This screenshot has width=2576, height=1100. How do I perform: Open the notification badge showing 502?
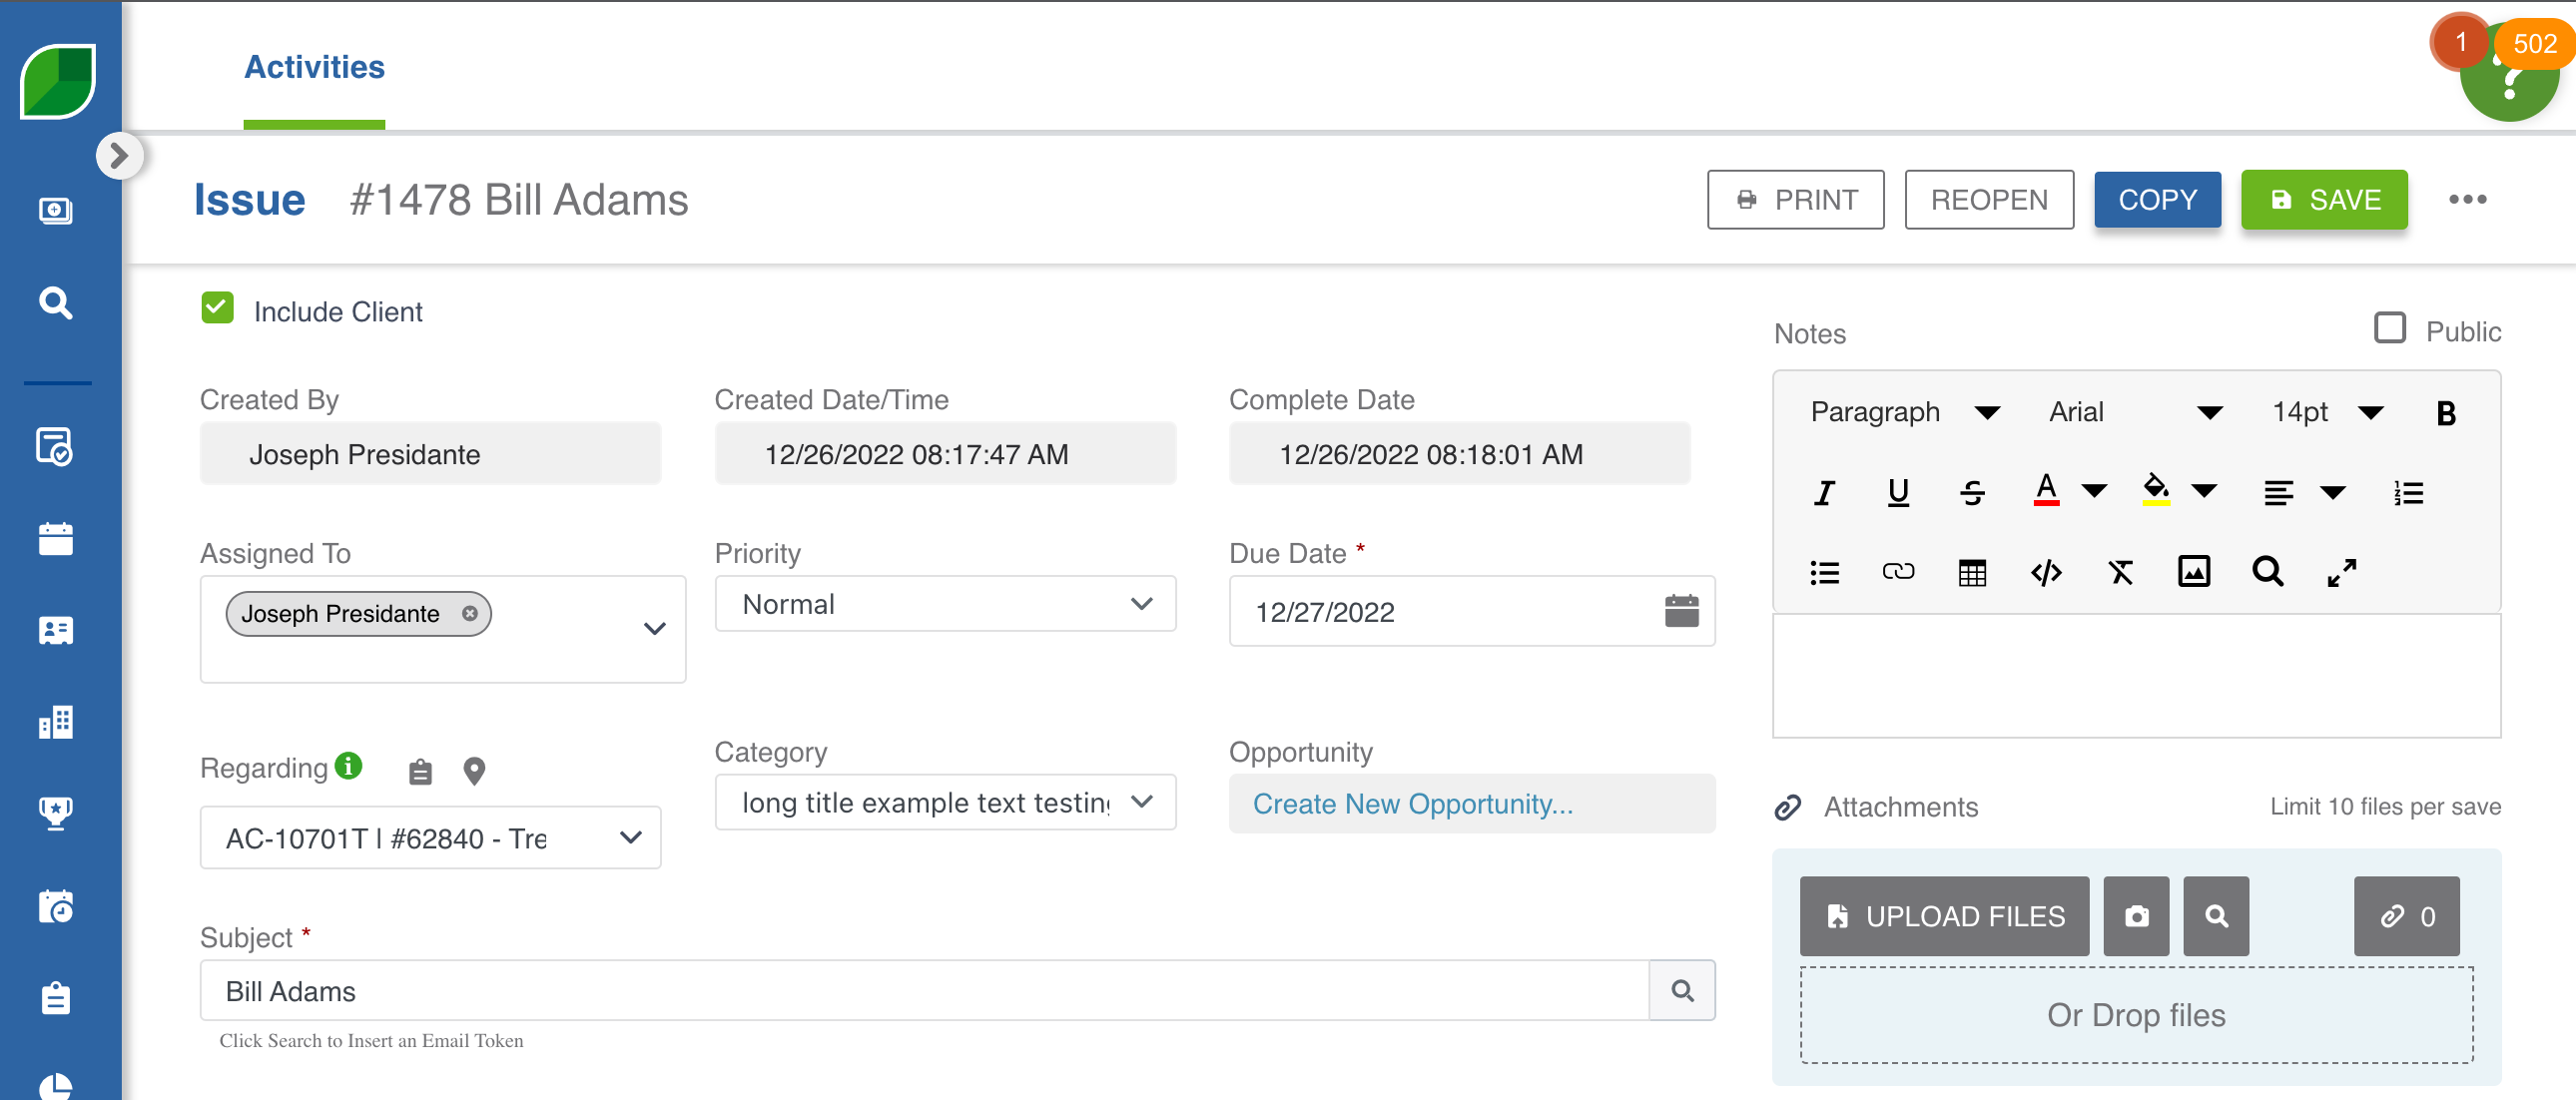2535,44
